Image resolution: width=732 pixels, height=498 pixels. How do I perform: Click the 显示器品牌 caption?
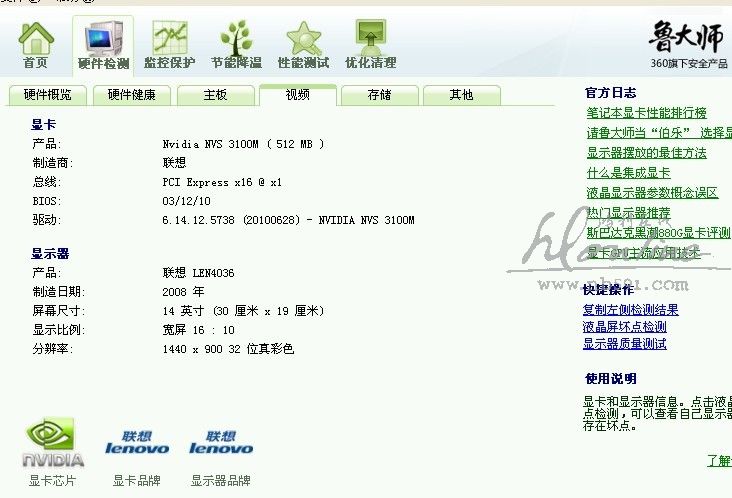click(x=221, y=481)
